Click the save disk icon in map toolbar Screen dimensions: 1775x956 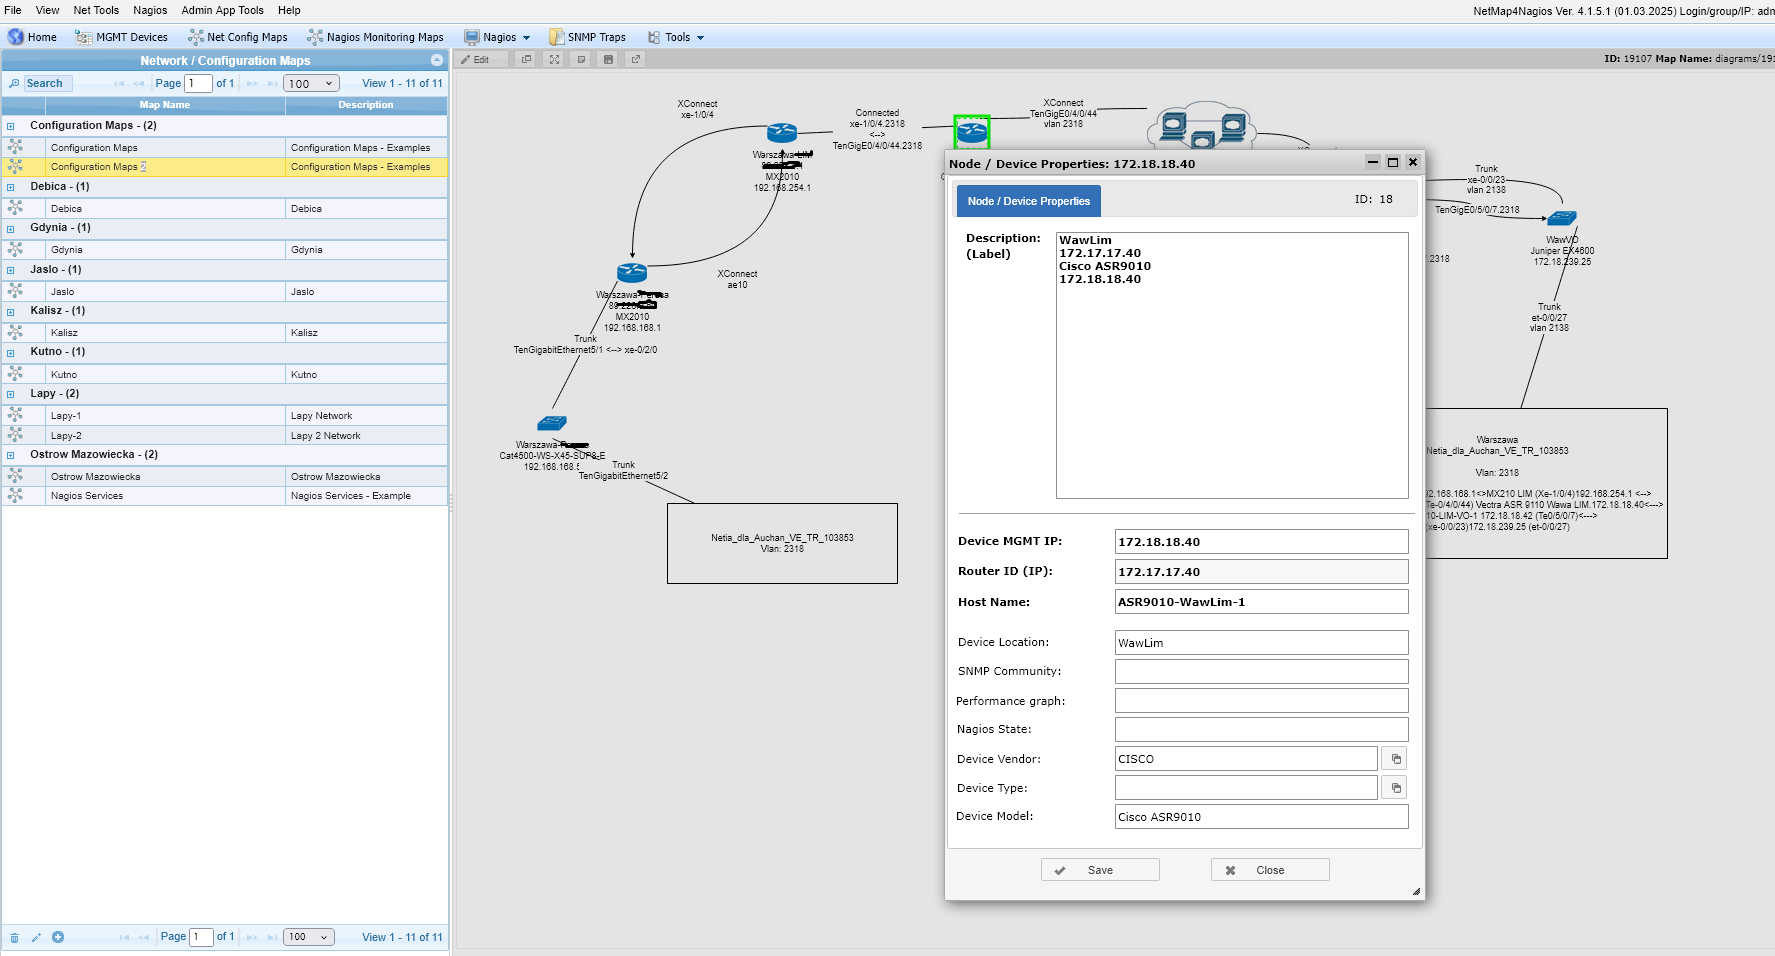pos(608,60)
